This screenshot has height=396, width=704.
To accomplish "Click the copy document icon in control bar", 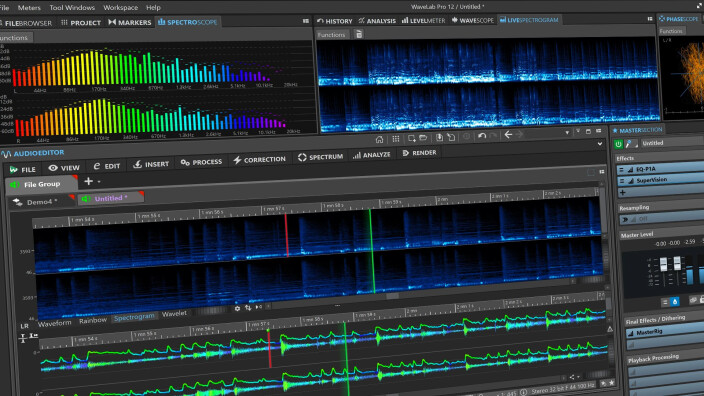I will click(451, 137).
